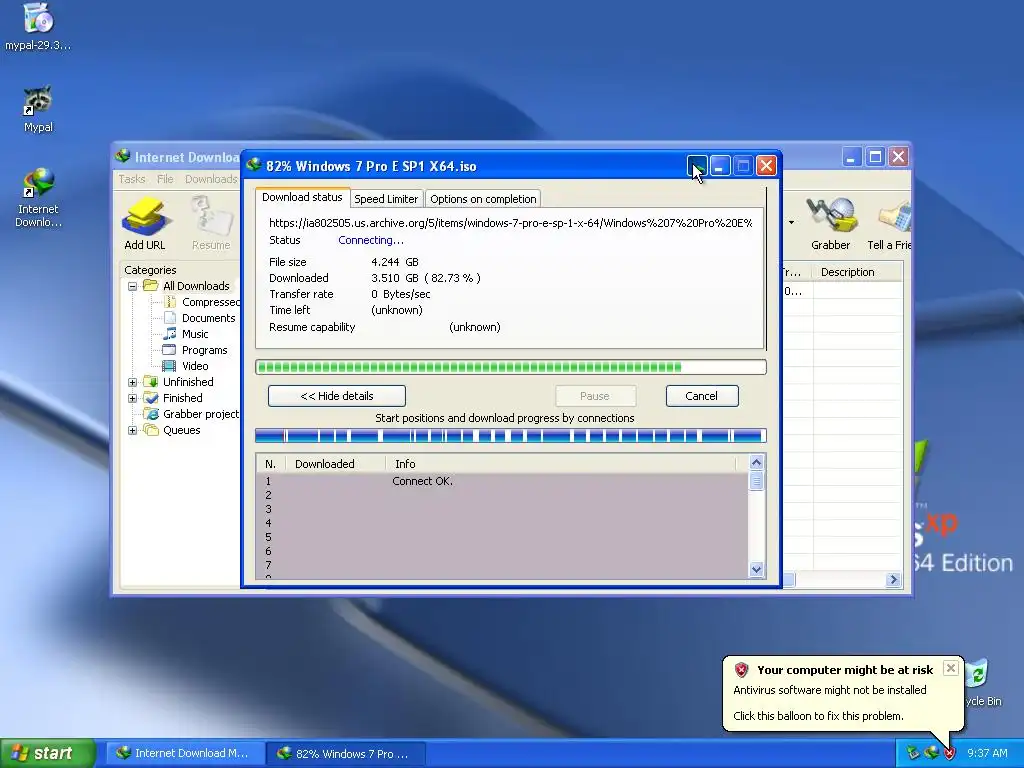Image resolution: width=1024 pixels, height=768 pixels.
Task: Click the Connecting... status text
Action: click(371, 240)
